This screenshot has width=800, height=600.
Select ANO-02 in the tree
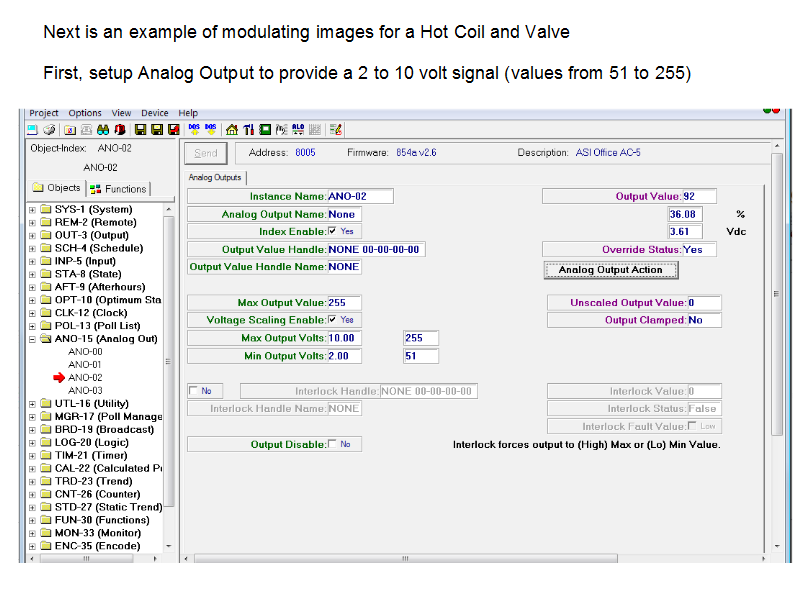[x=85, y=378]
